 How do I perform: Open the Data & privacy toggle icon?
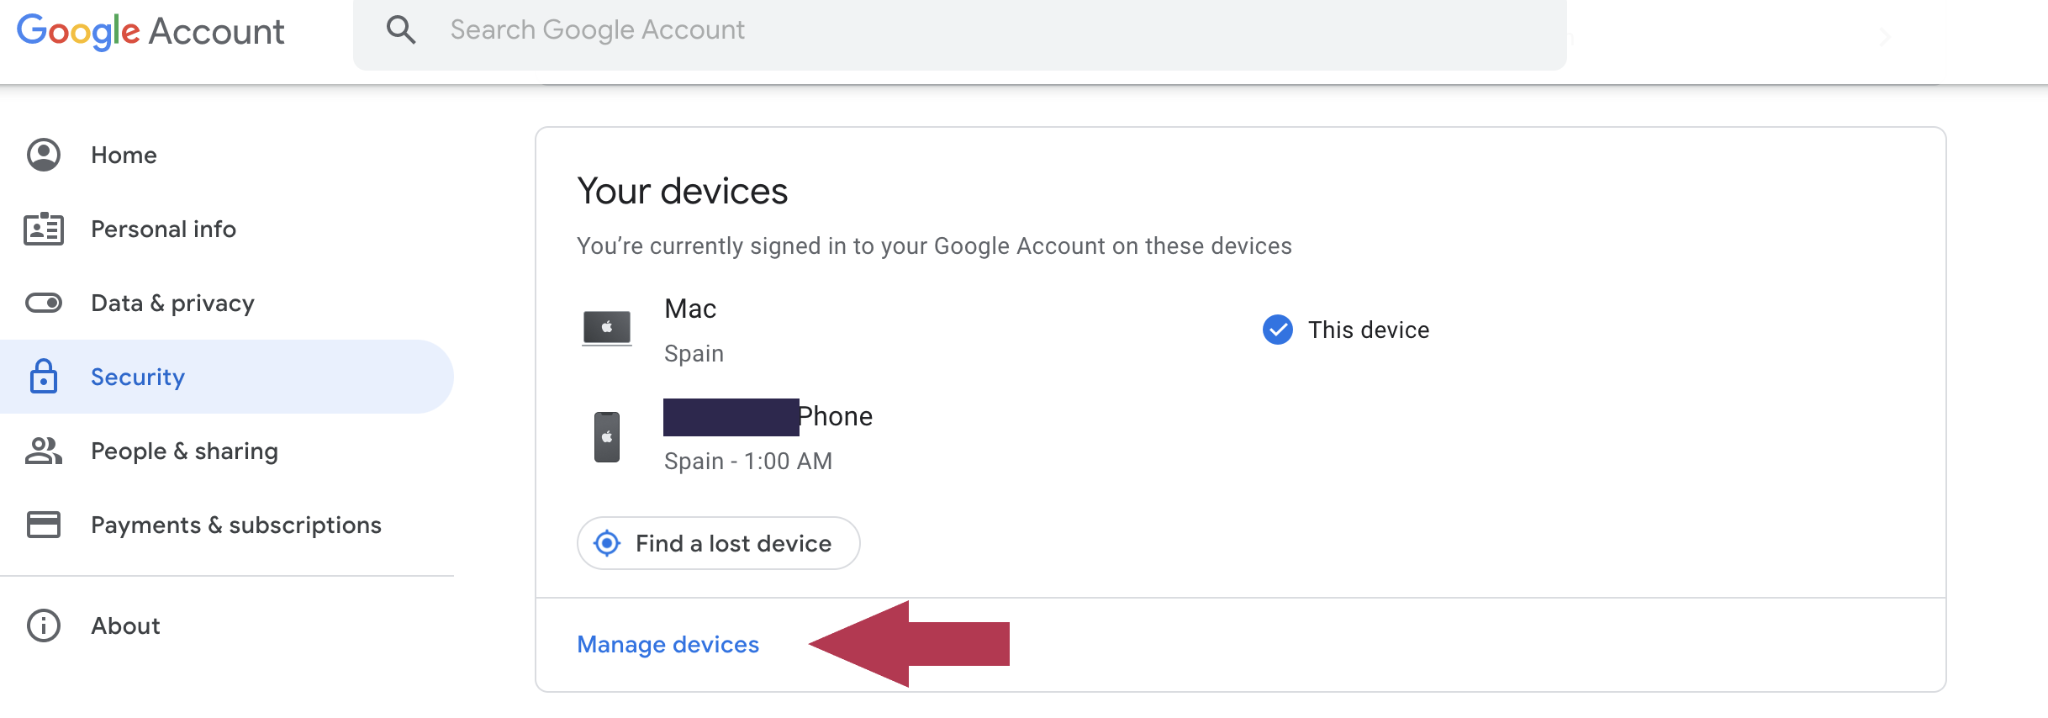(x=43, y=302)
